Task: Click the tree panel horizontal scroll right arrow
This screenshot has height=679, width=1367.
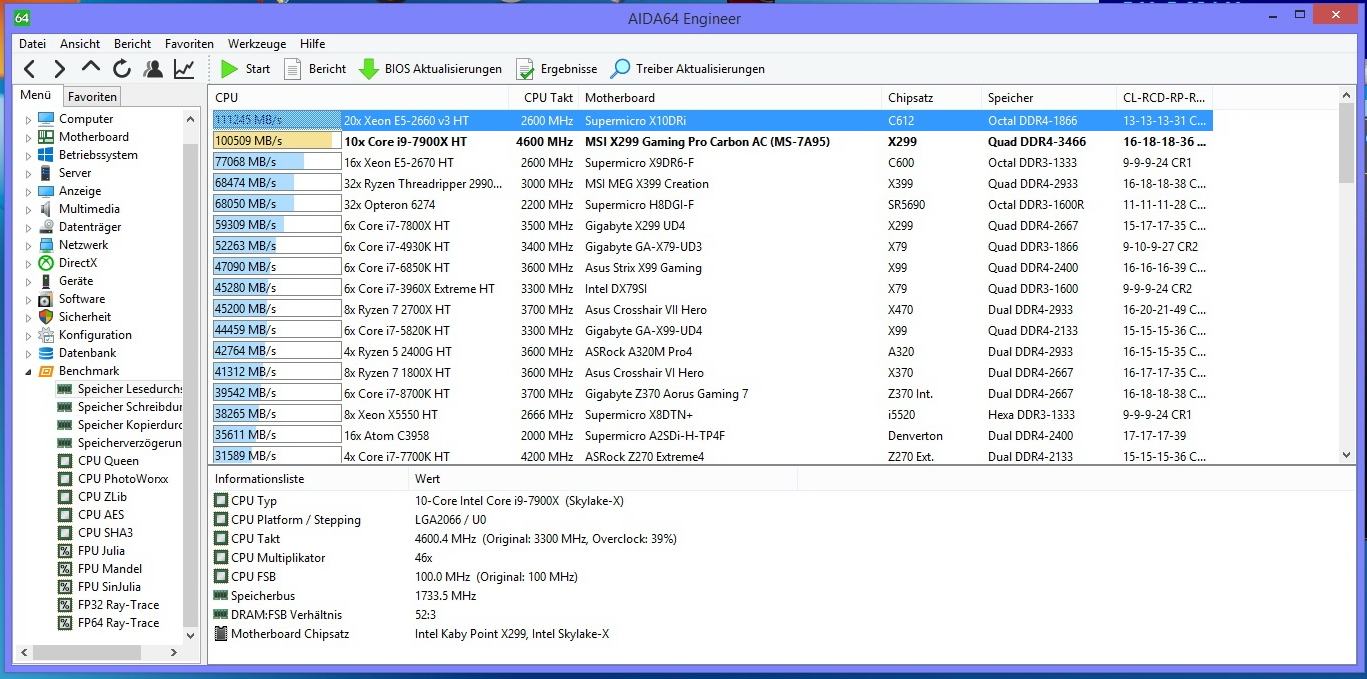Action: pos(173,652)
